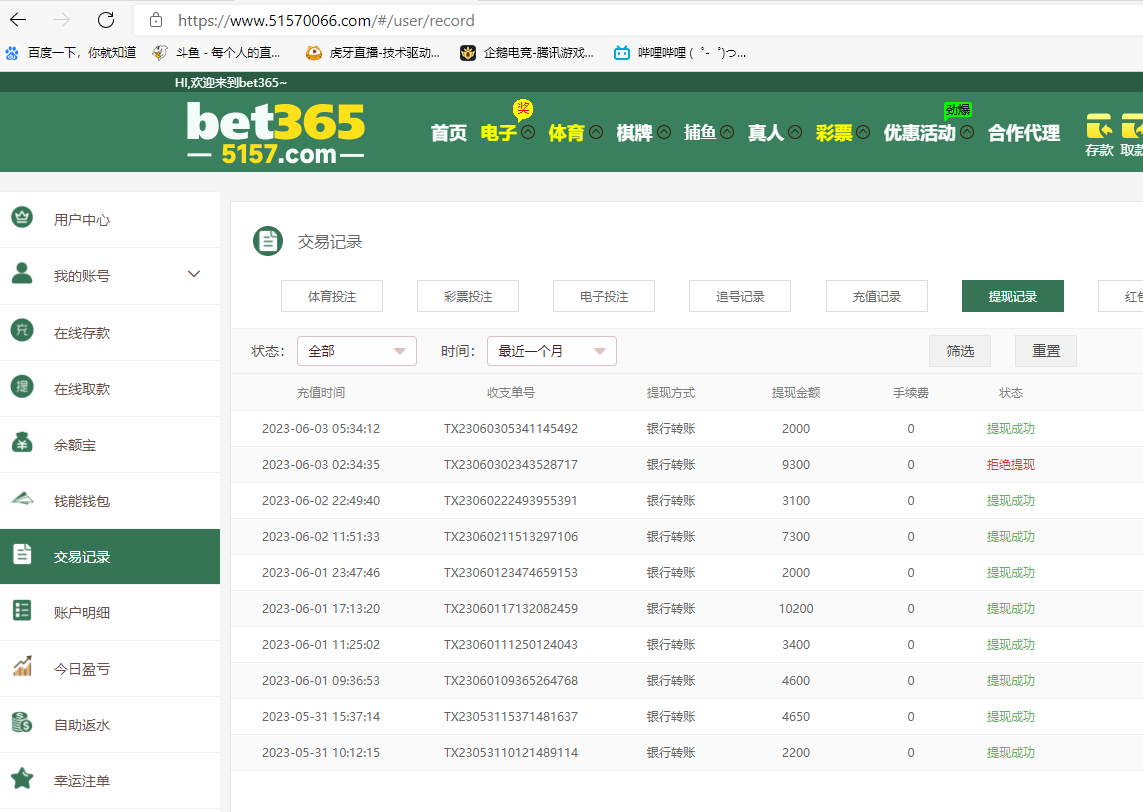Open the 时间 dropdown showing 最近一个月
This screenshot has height=812, width=1143.
tap(551, 351)
